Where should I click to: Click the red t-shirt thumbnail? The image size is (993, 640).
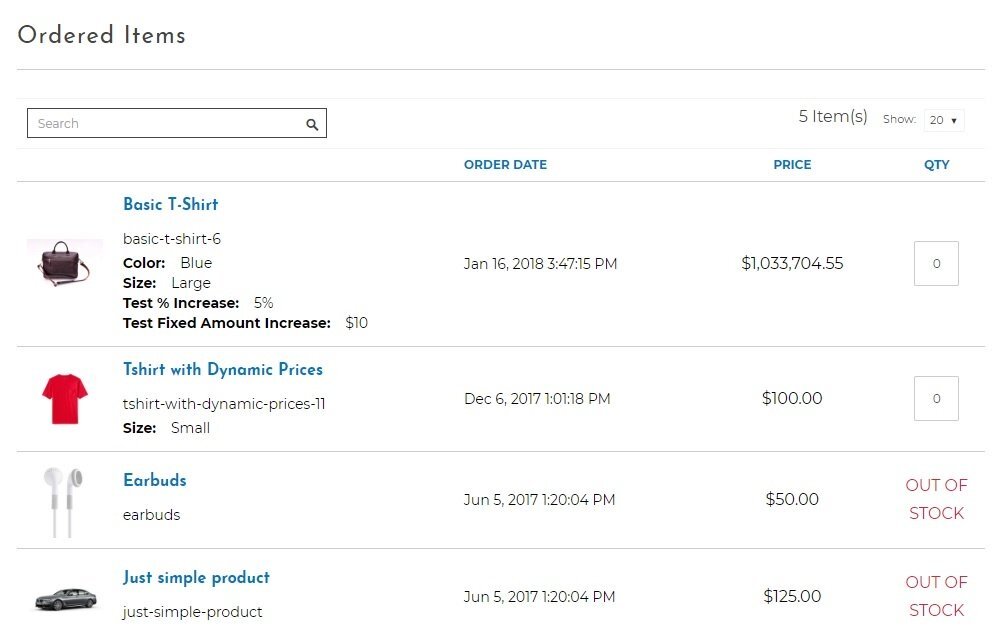(x=65, y=399)
